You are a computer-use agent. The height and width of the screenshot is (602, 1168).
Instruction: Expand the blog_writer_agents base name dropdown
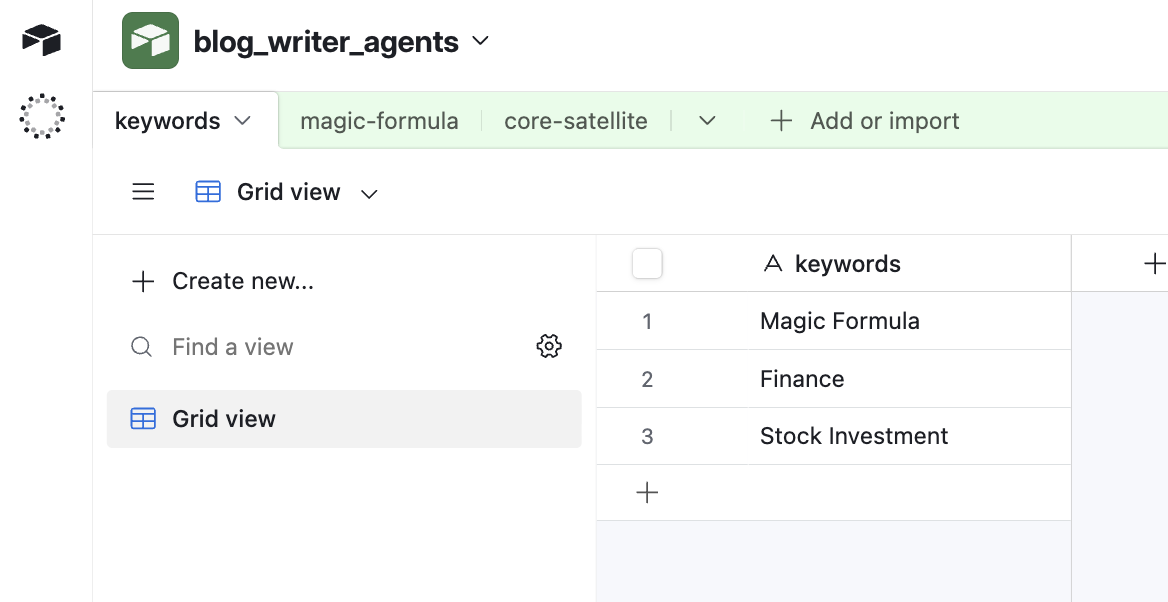(481, 41)
